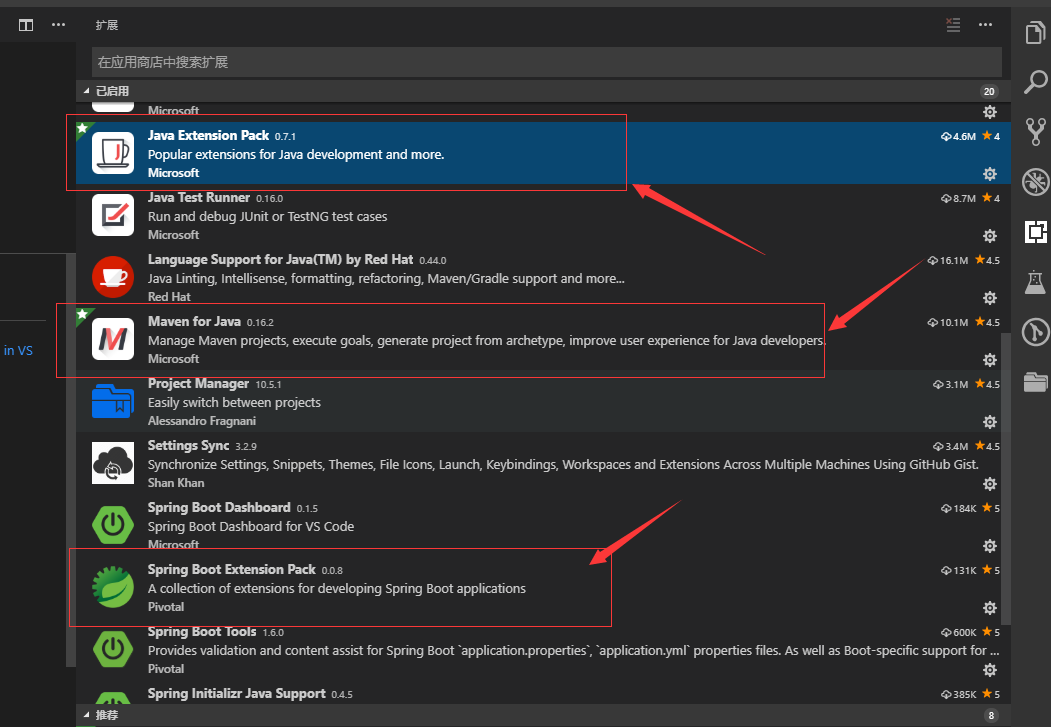Collapse the 已启用 (Enabled) section
The height and width of the screenshot is (727, 1051).
pyautogui.click(x=86, y=91)
